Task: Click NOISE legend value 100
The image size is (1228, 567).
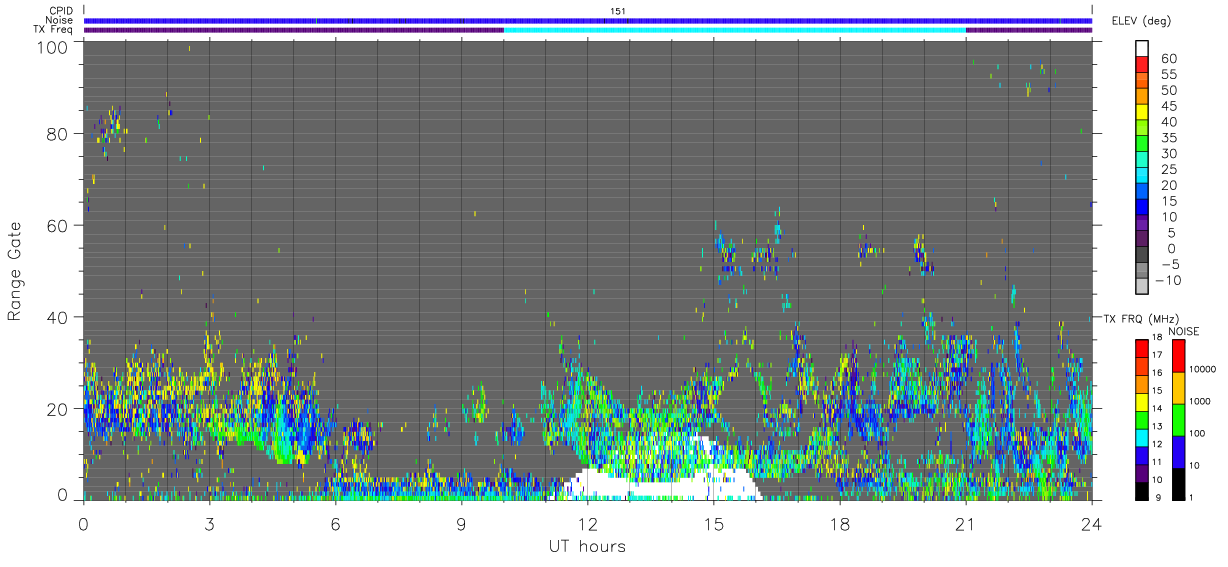Action: [1198, 433]
